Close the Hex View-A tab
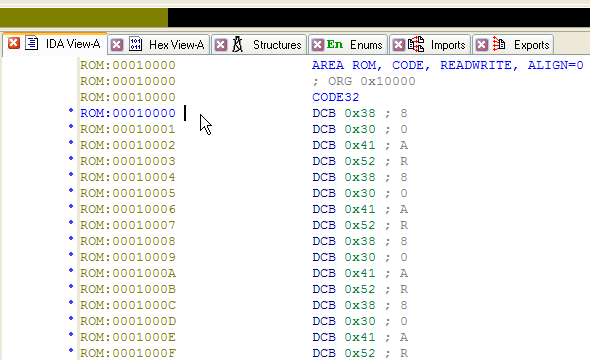 coord(117,45)
